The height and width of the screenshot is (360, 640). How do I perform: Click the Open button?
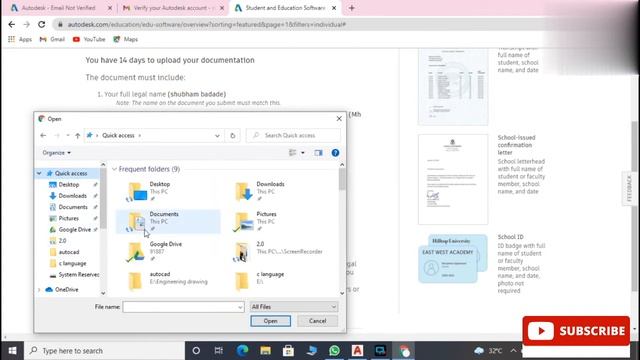tap(271, 321)
